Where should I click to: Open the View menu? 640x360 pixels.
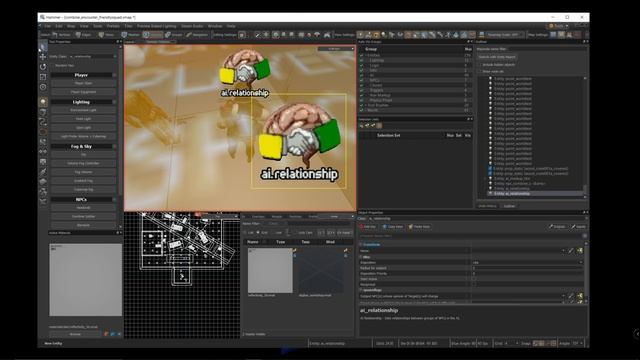pos(84,26)
